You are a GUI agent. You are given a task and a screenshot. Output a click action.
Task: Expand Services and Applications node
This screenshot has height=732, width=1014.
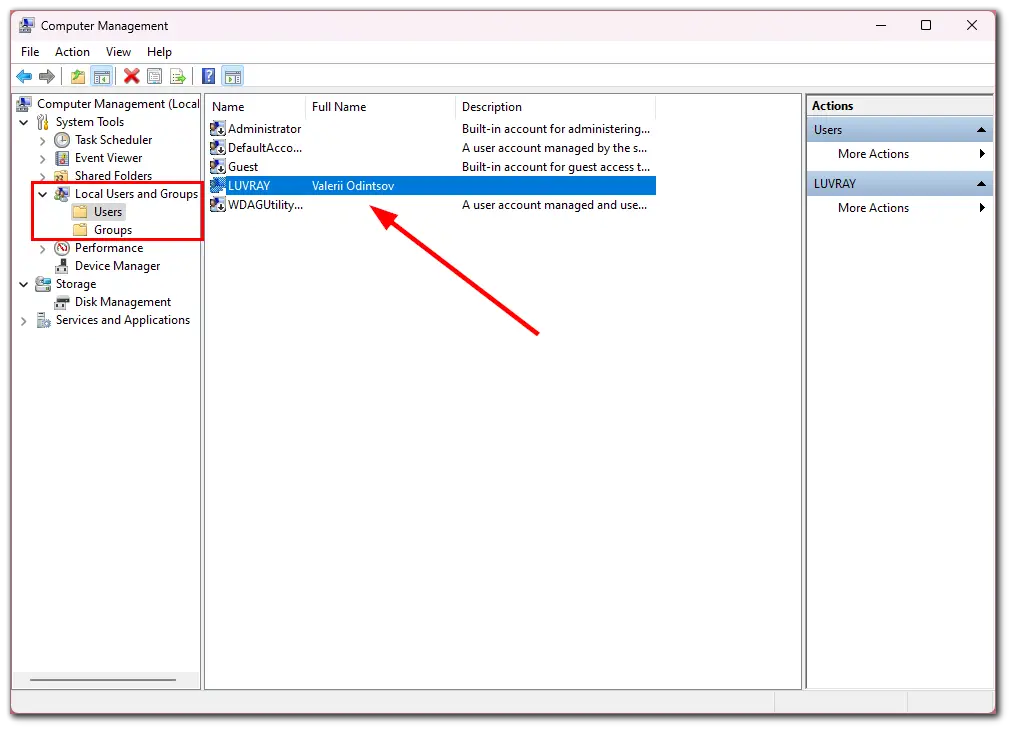[23, 320]
